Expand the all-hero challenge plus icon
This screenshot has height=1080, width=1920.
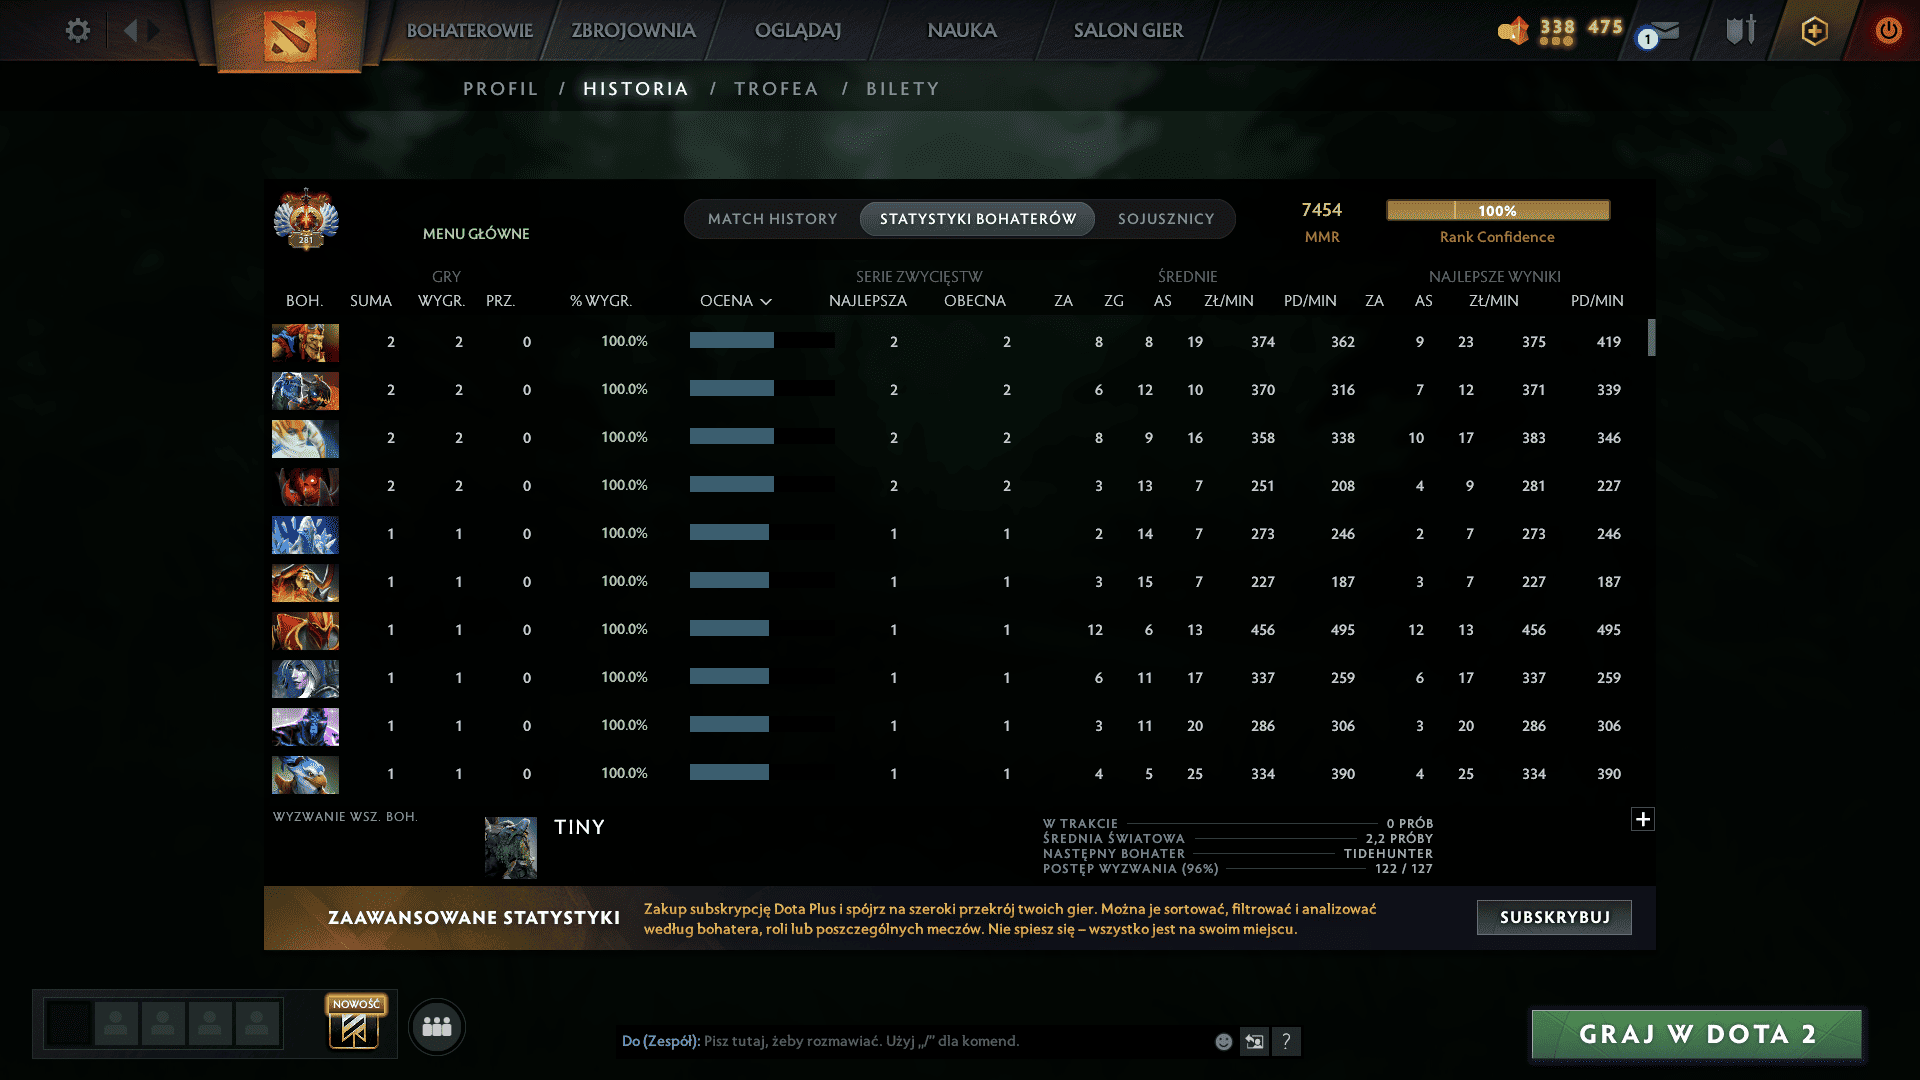[1643, 819]
